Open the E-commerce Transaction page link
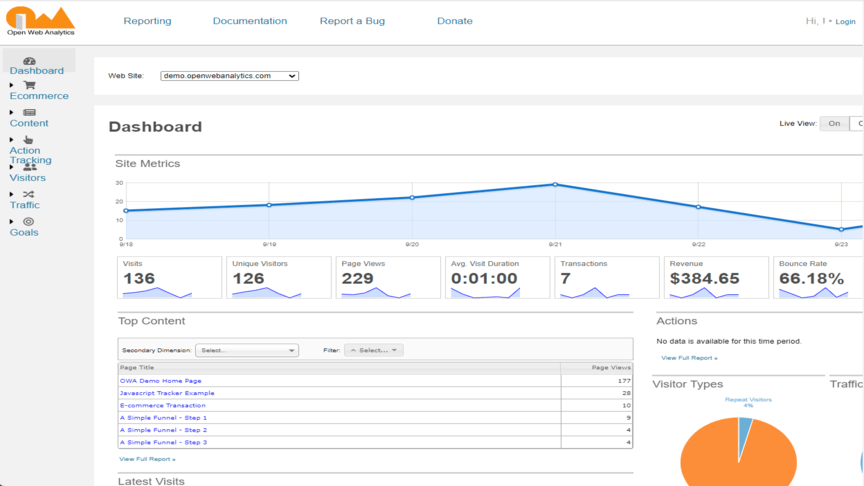 pos(163,406)
